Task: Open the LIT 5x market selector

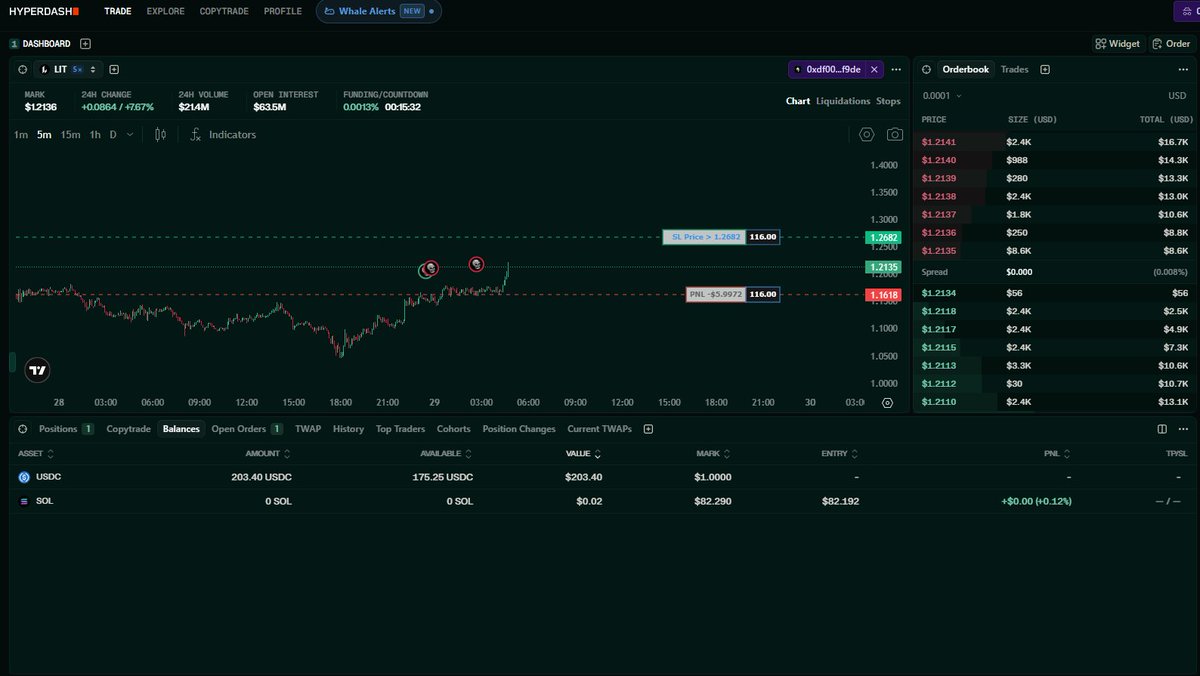Action: pos(68,70)
